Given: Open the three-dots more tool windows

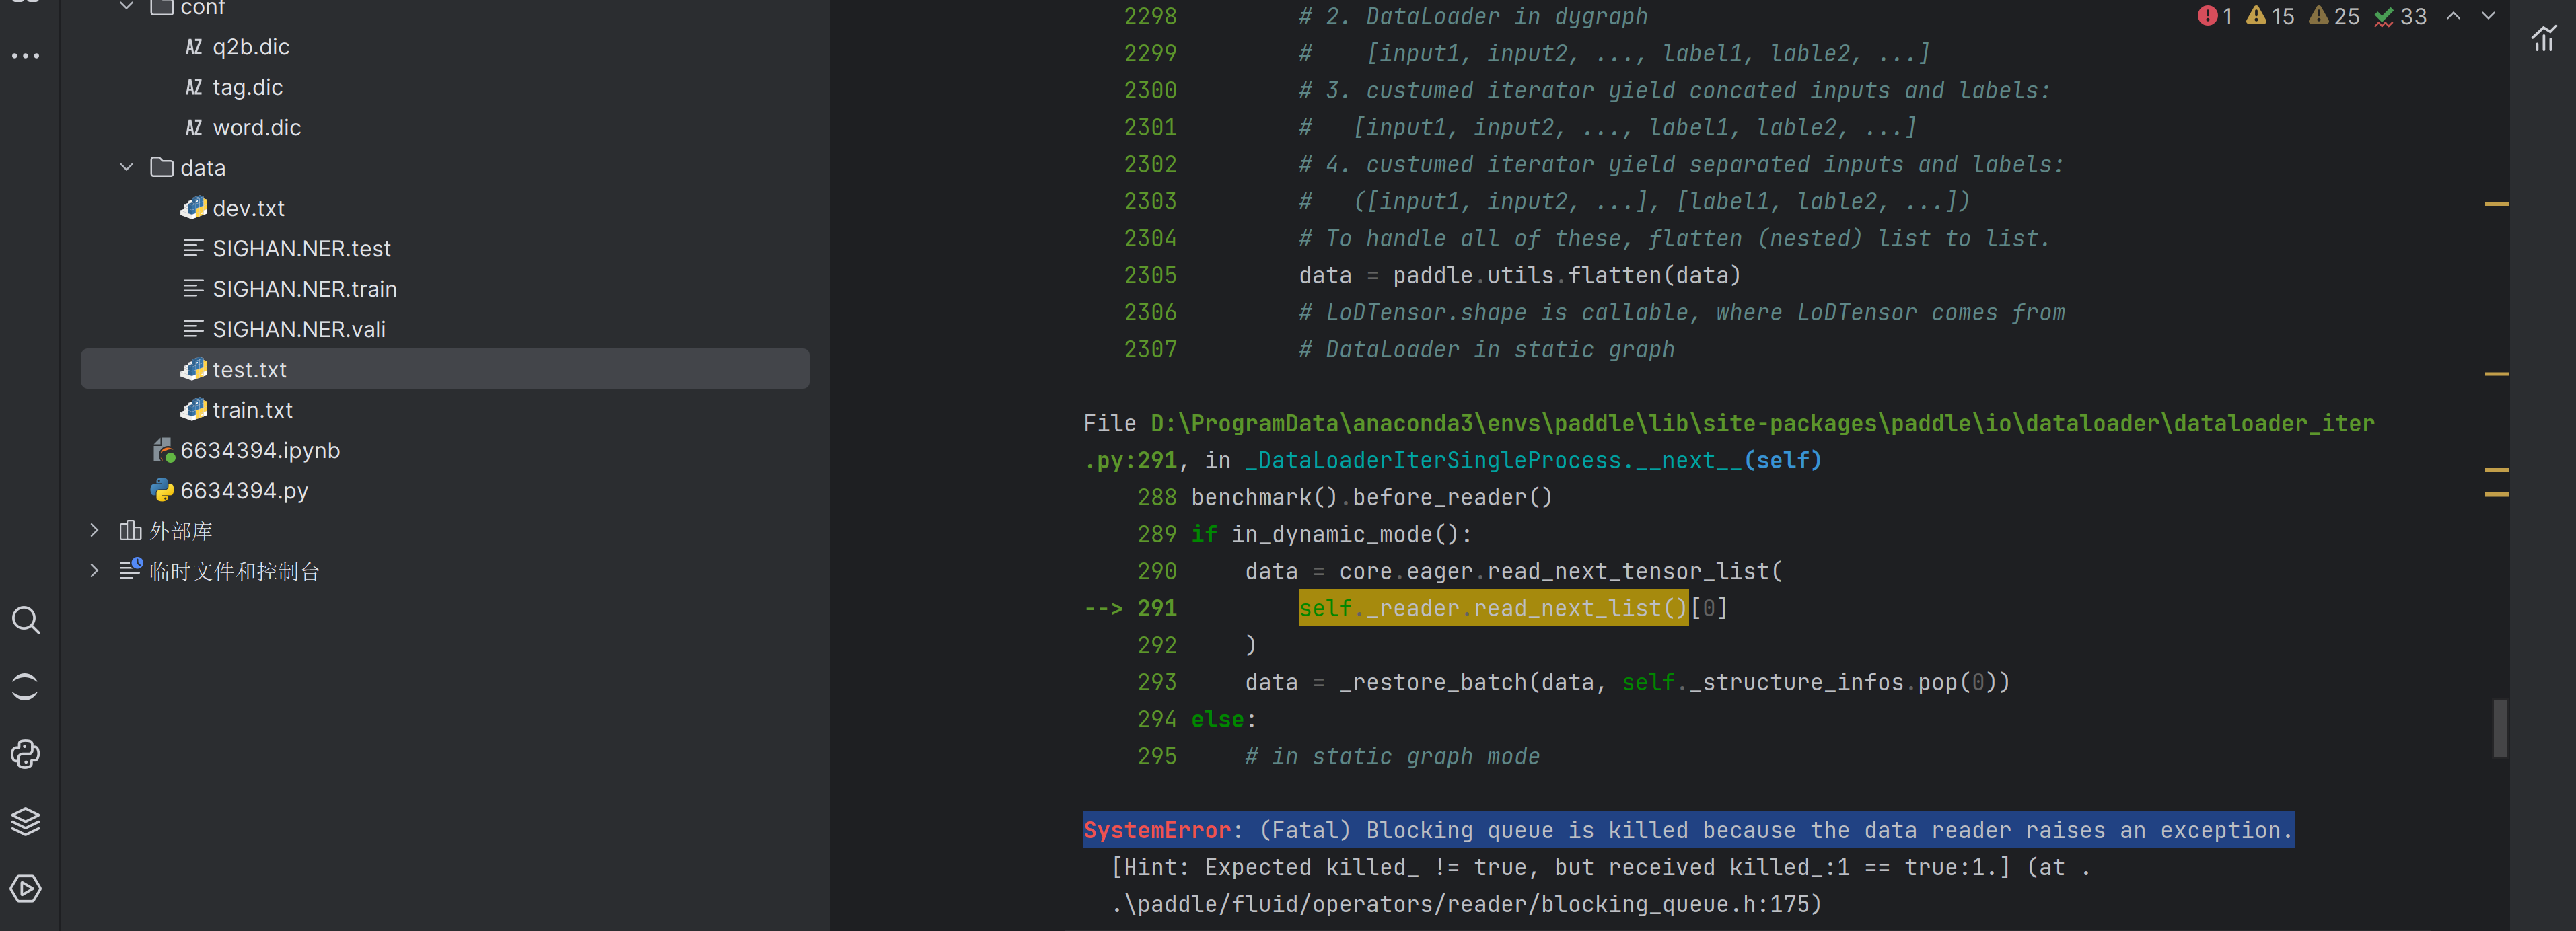Looking at the screenshot, I should pos(25,55).
